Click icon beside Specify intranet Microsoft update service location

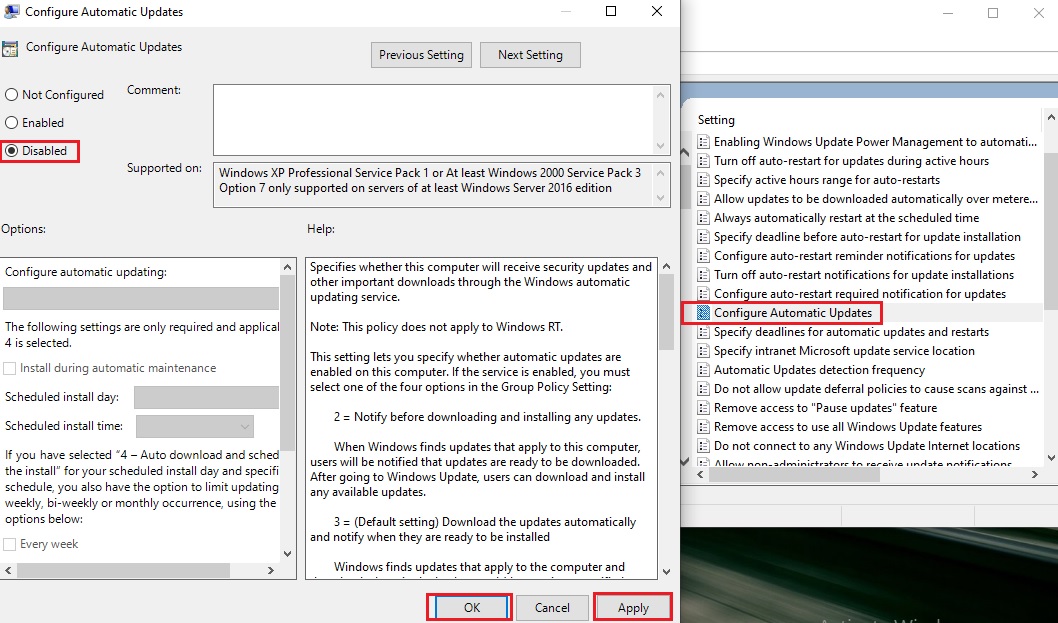coord(703,351)
